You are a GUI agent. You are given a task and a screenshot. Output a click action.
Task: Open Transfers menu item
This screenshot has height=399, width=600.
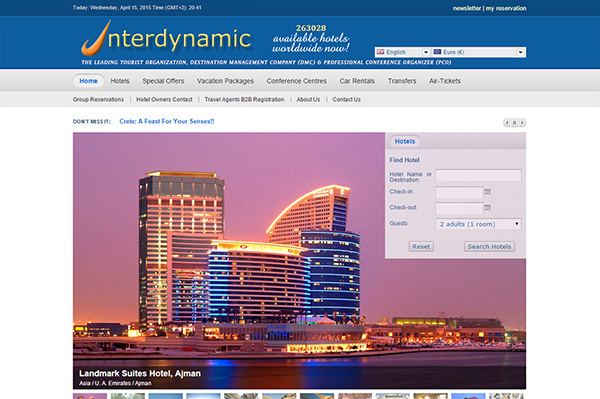(402, 81)
